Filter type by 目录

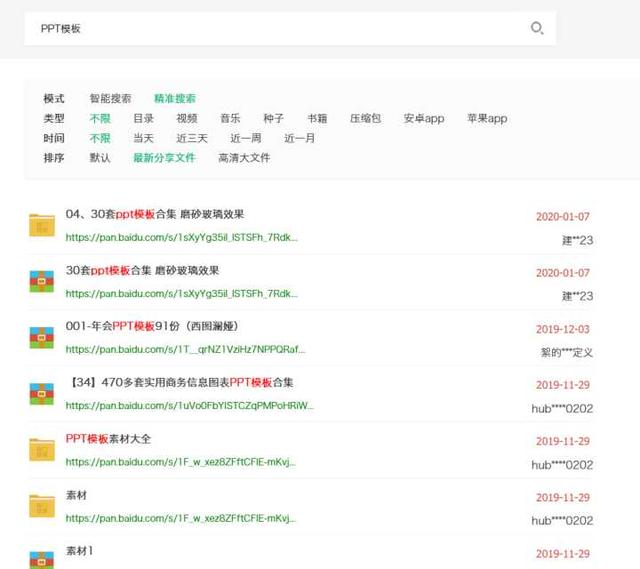tap(143, 118)
